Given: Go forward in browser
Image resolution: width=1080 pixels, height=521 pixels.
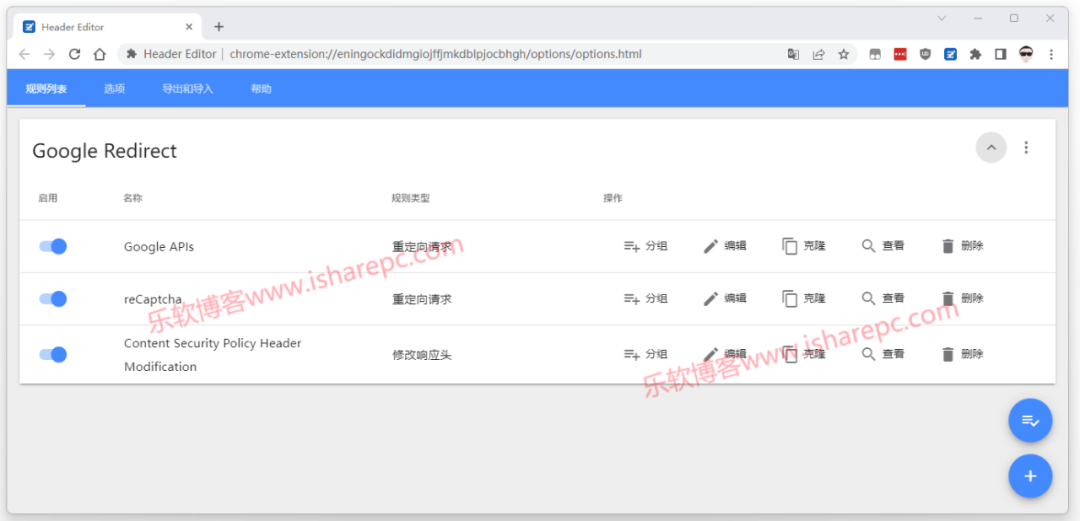Looking at the screenshot, I should pyautogui.click(x=49, y=54).
